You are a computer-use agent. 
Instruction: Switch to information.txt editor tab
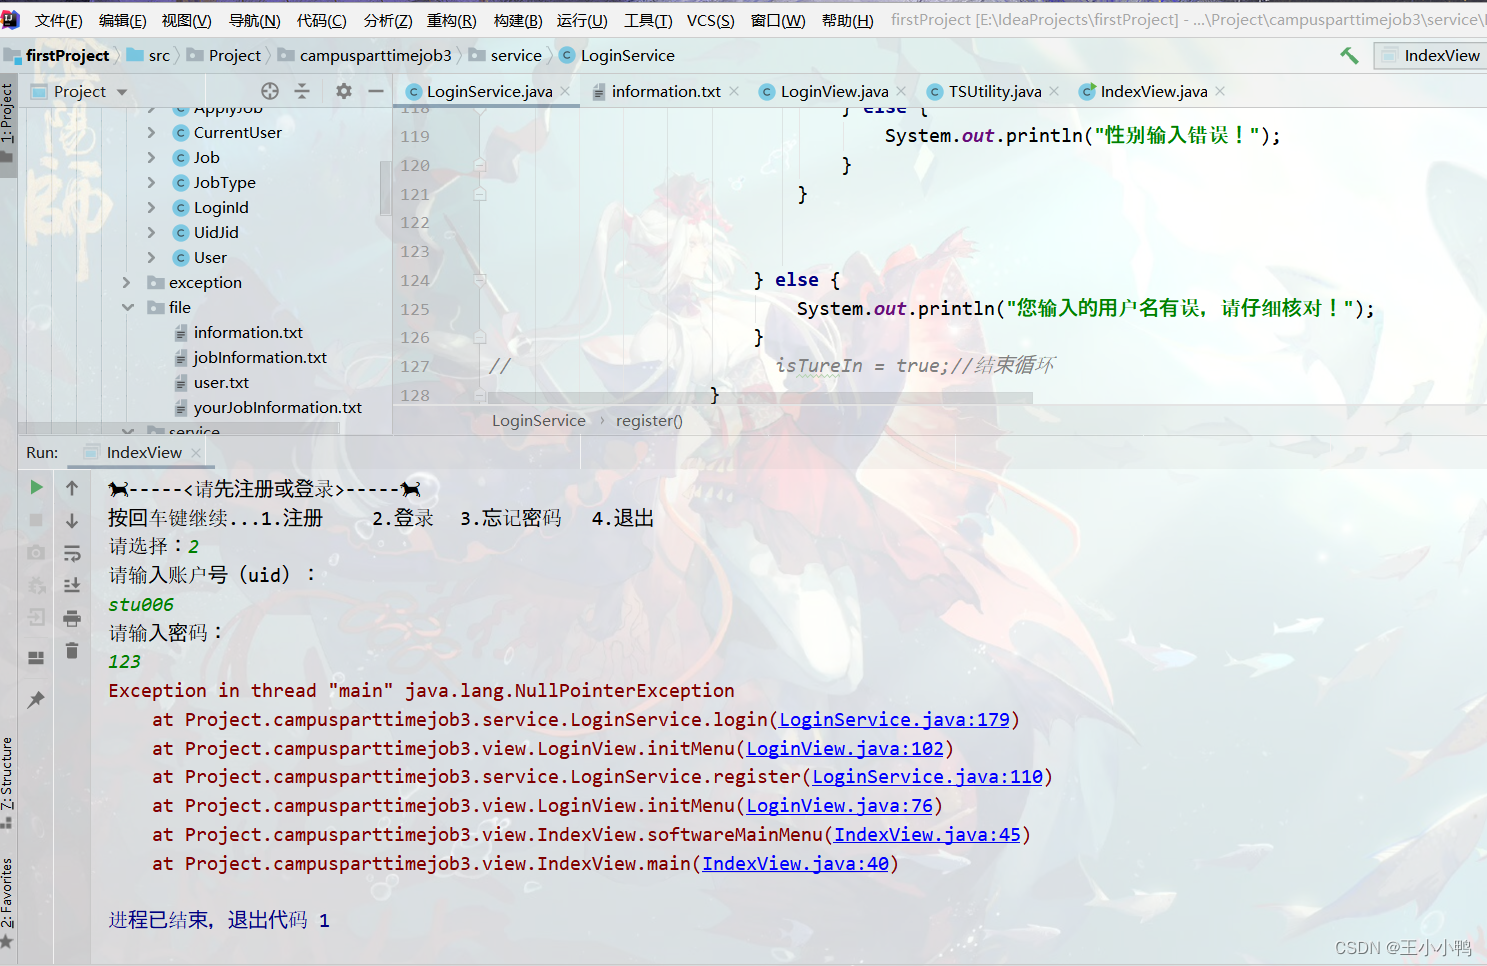(x=666, y=91)
